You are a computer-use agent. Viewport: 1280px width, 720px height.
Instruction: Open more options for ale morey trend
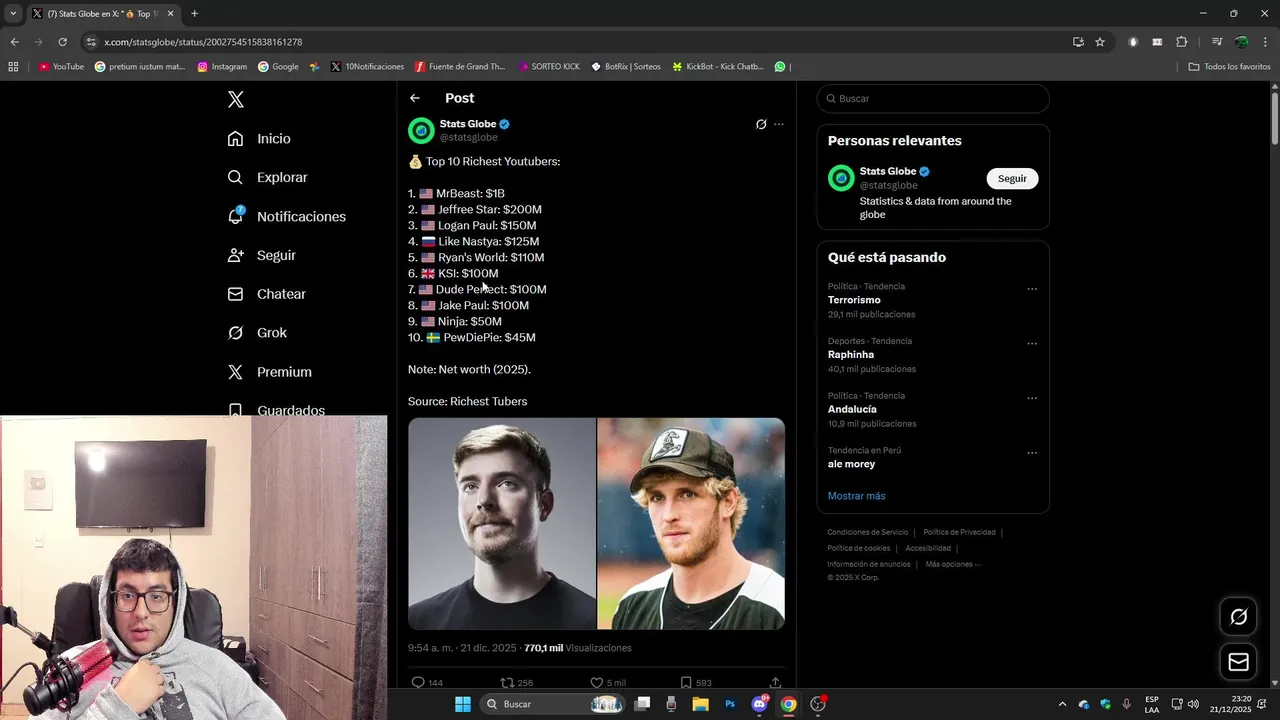pyautogui.click(x=1032, y=453)
